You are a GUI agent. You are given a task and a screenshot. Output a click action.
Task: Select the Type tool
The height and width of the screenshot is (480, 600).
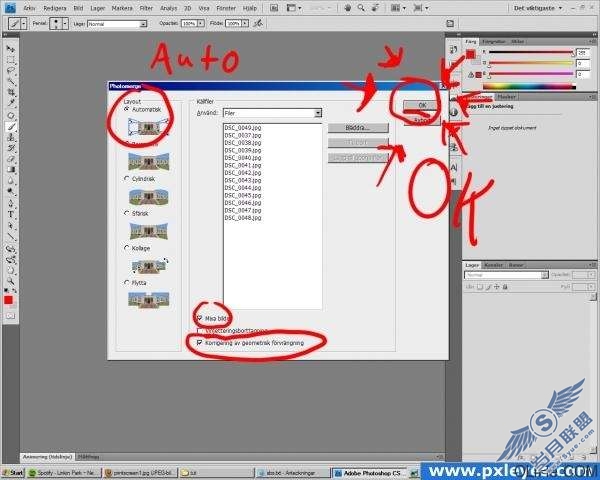coord(10,214)
